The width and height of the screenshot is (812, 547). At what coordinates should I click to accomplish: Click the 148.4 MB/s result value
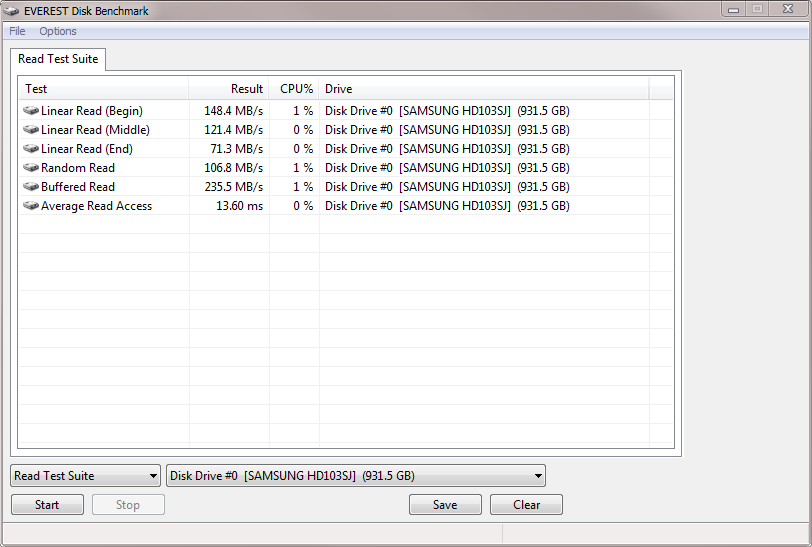pyautogui.click(x=234, y=111)
